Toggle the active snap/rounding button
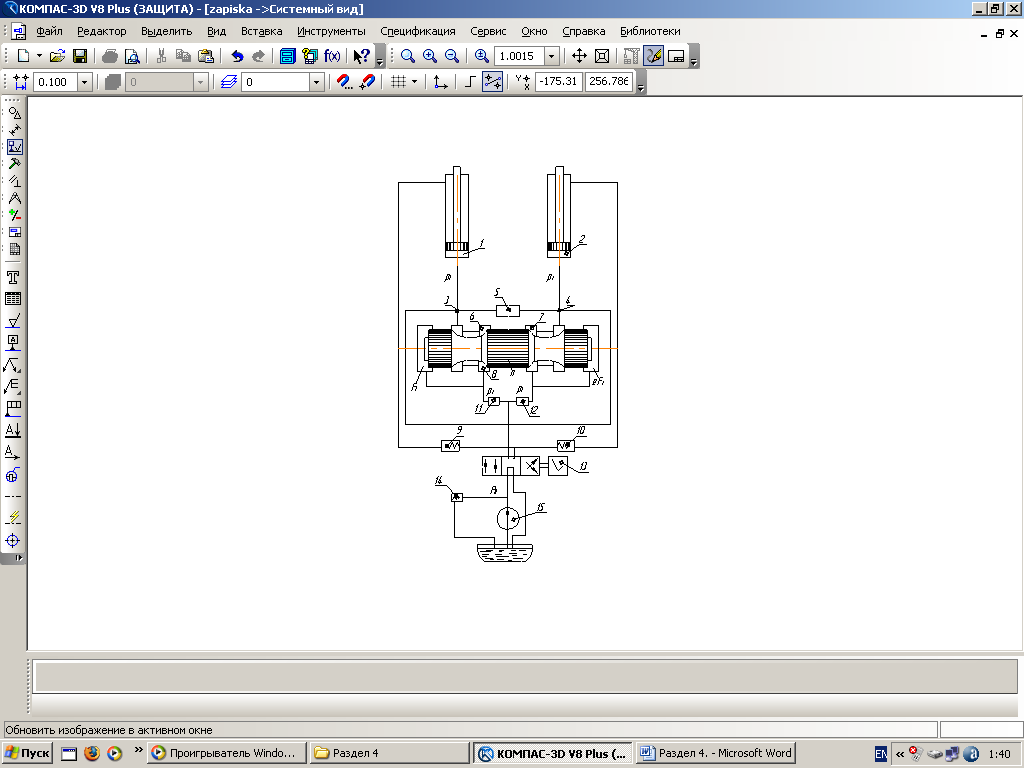1024x768 pixels. tap(492, 82)
